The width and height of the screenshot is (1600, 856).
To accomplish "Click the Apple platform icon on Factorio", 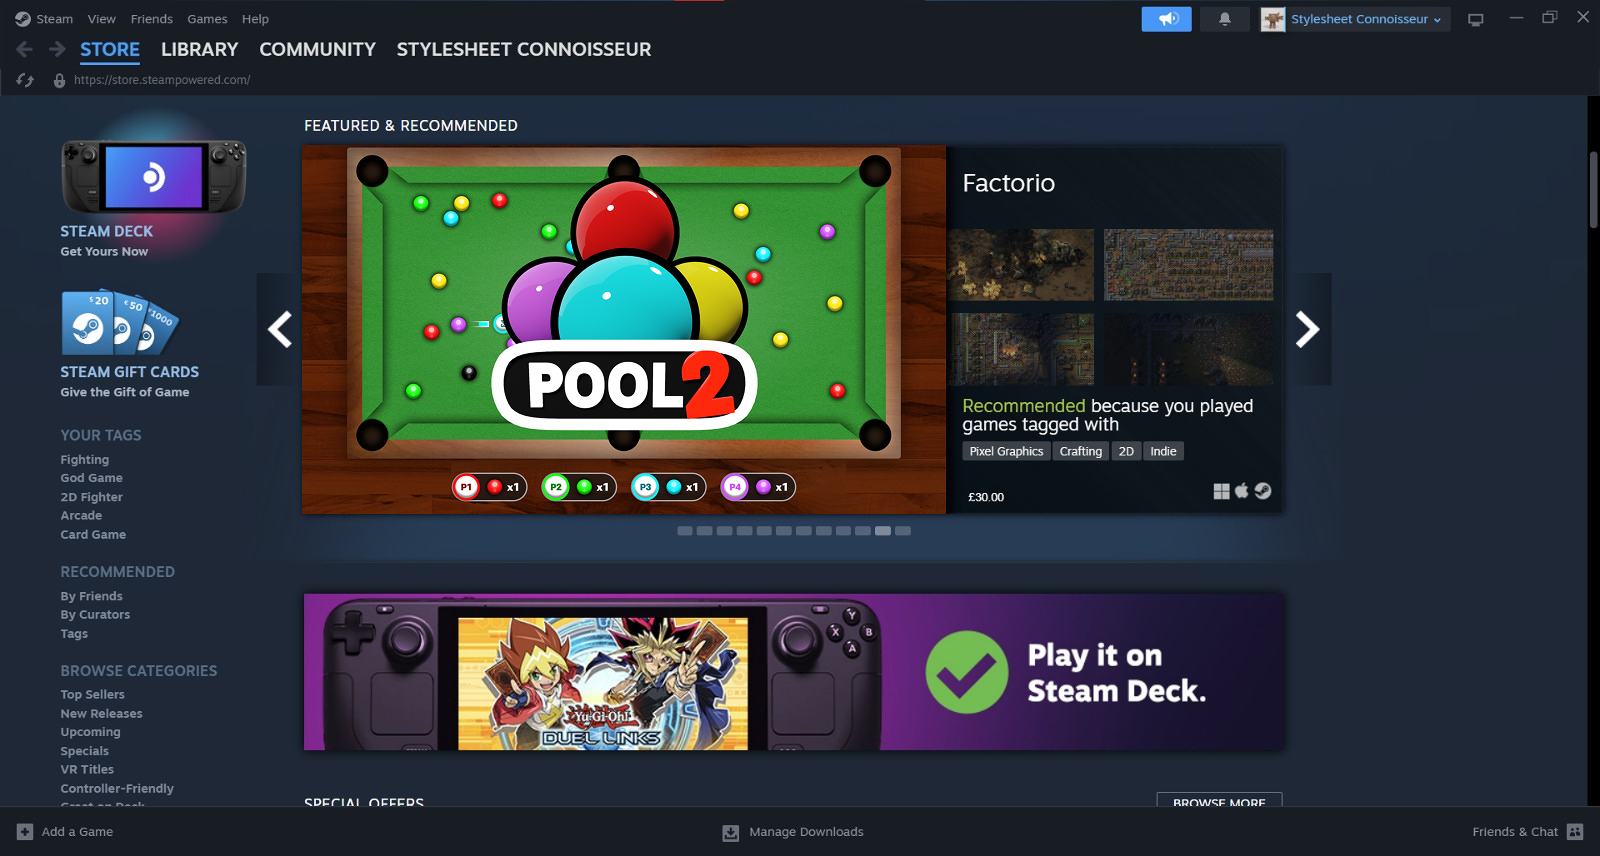I will point(1242,490).
